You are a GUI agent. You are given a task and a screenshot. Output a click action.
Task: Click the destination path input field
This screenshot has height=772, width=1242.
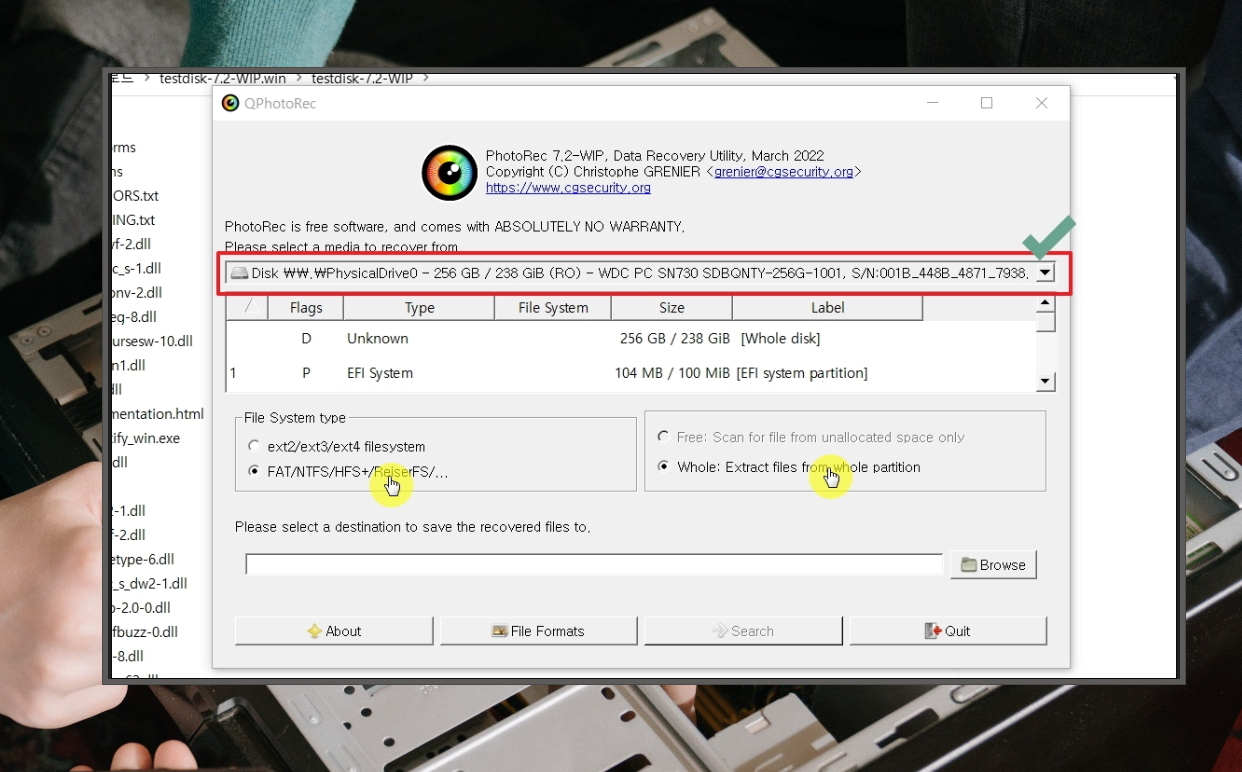(594, 565)
